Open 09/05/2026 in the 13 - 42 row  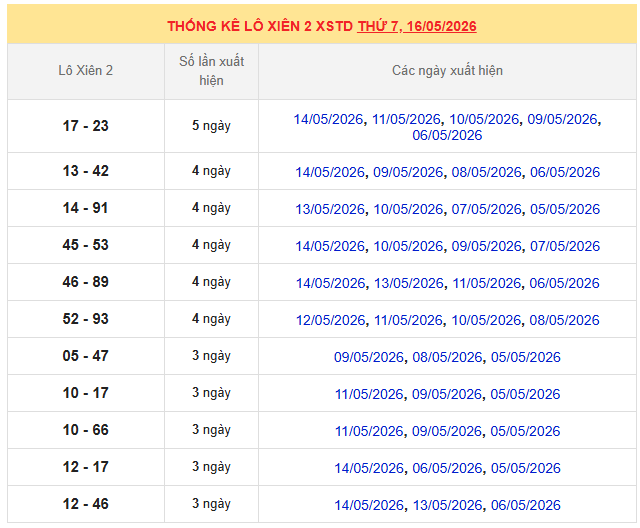coord(408,172)
